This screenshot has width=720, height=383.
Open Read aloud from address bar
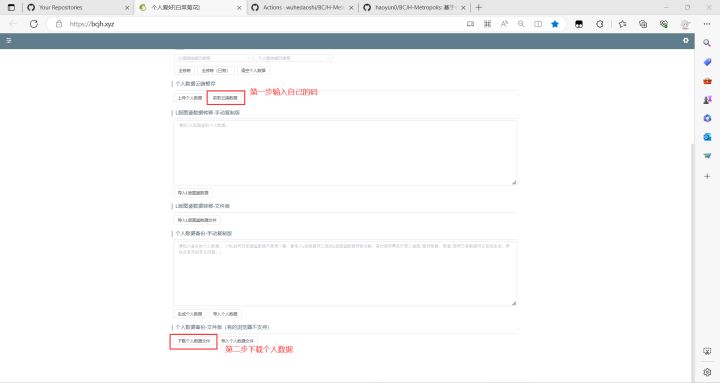pyautogui.click(x=504, y=24)
